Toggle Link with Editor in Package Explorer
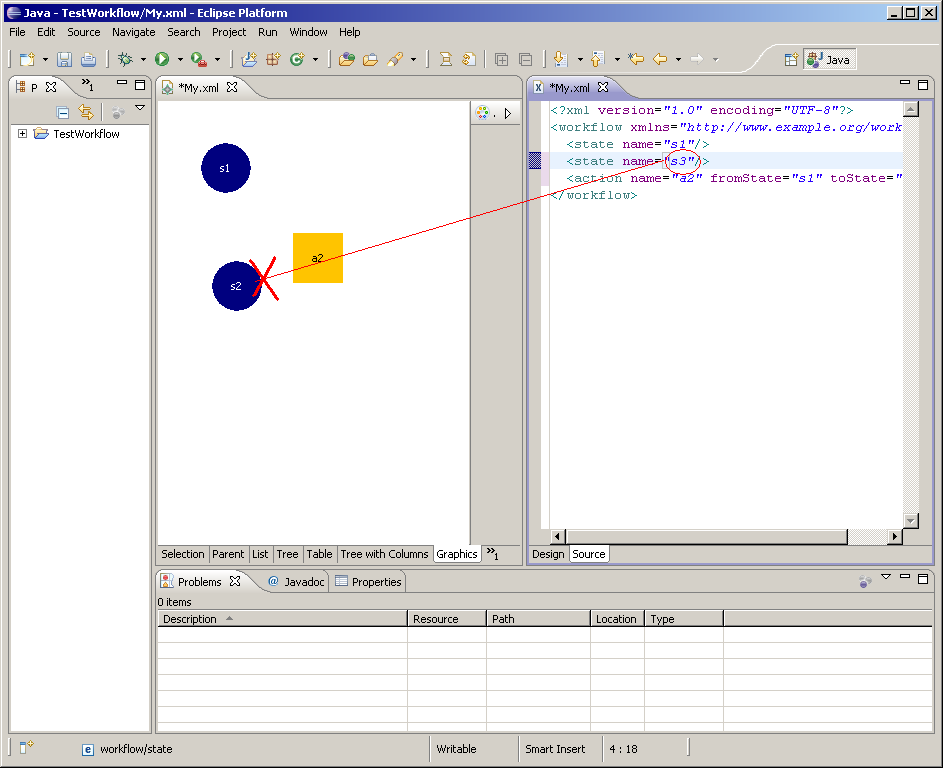This screenshot has height=768, width=943. point(86,113)
